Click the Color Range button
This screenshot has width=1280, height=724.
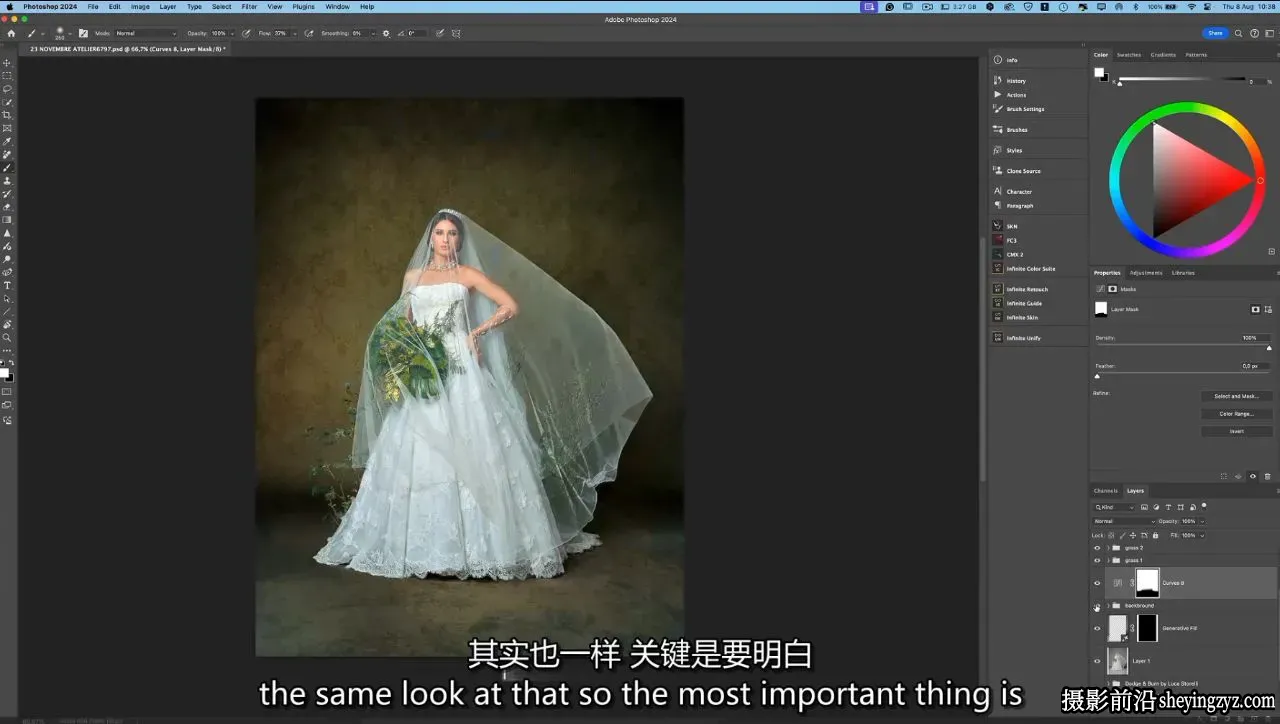[1236, 413]
